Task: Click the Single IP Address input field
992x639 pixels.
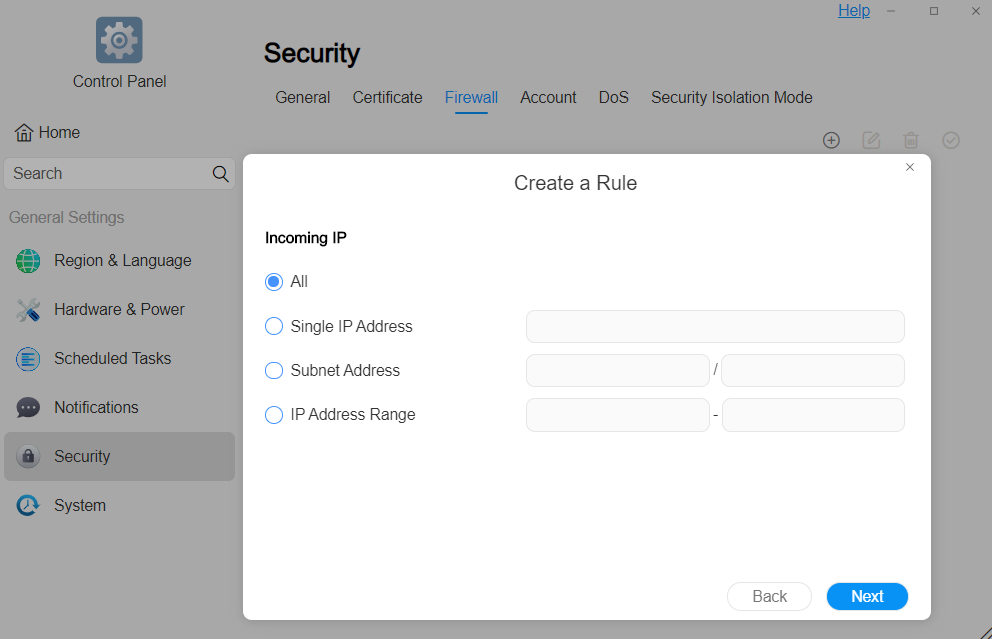Action: (715, 326)
